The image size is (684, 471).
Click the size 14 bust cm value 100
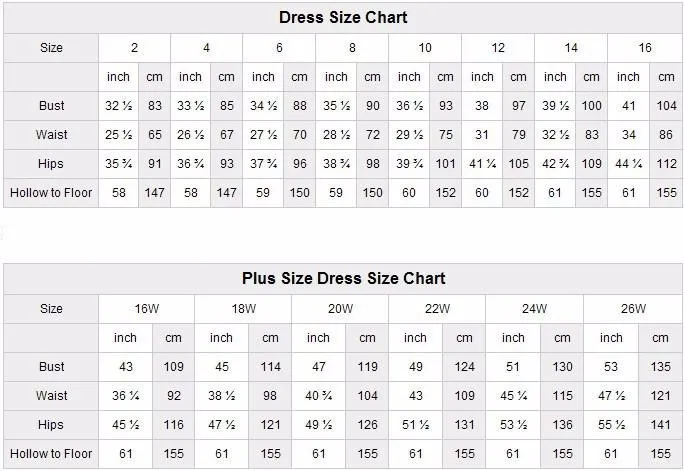(x=592, y=105)
